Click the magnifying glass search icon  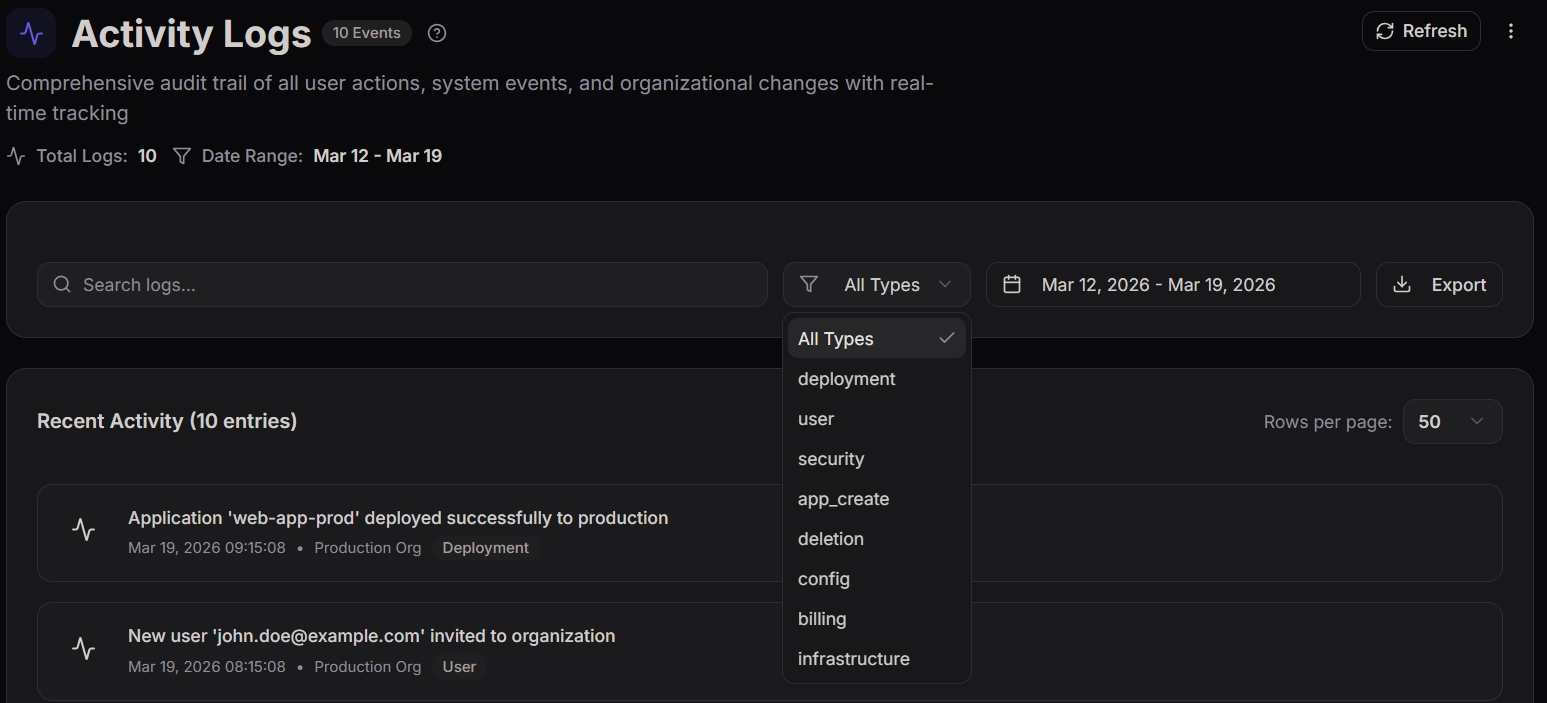(x=62, y=284)
